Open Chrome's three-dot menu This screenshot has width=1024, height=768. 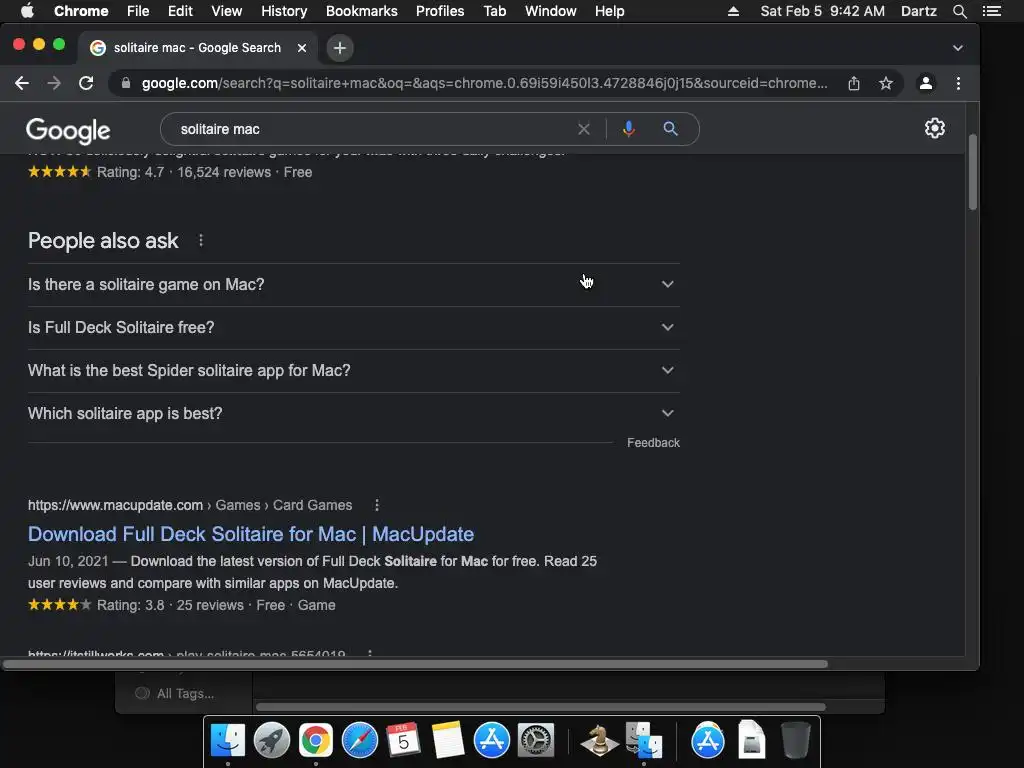[x=958, y=83]
